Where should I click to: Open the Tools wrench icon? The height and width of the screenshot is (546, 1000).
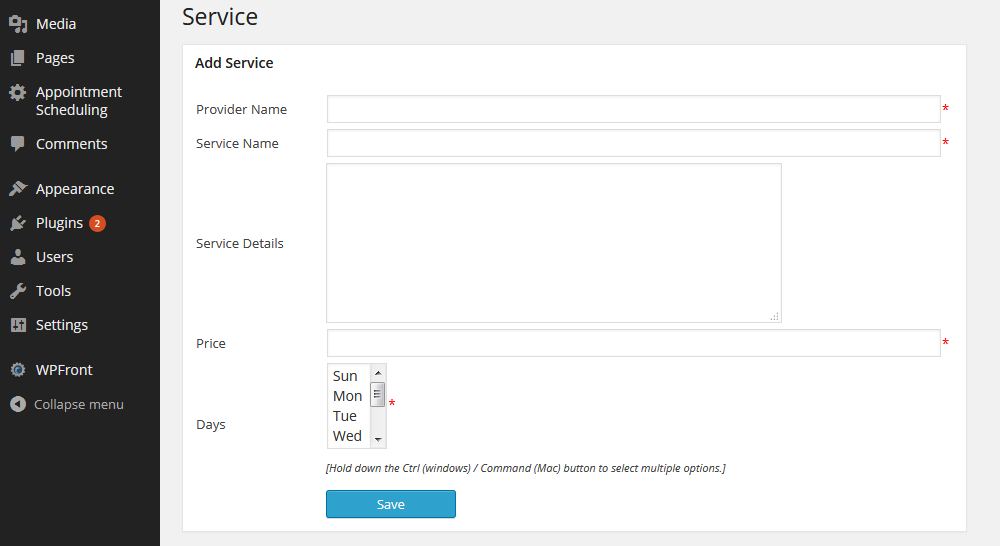18,291
